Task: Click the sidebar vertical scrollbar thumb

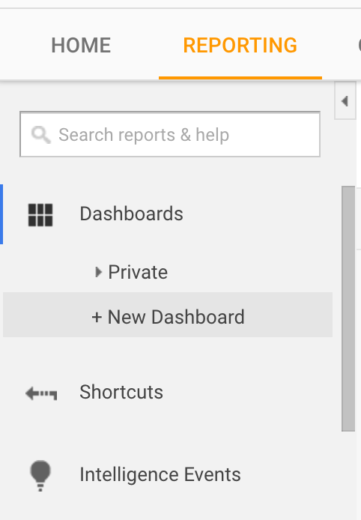Action: [x=348, y=309]
